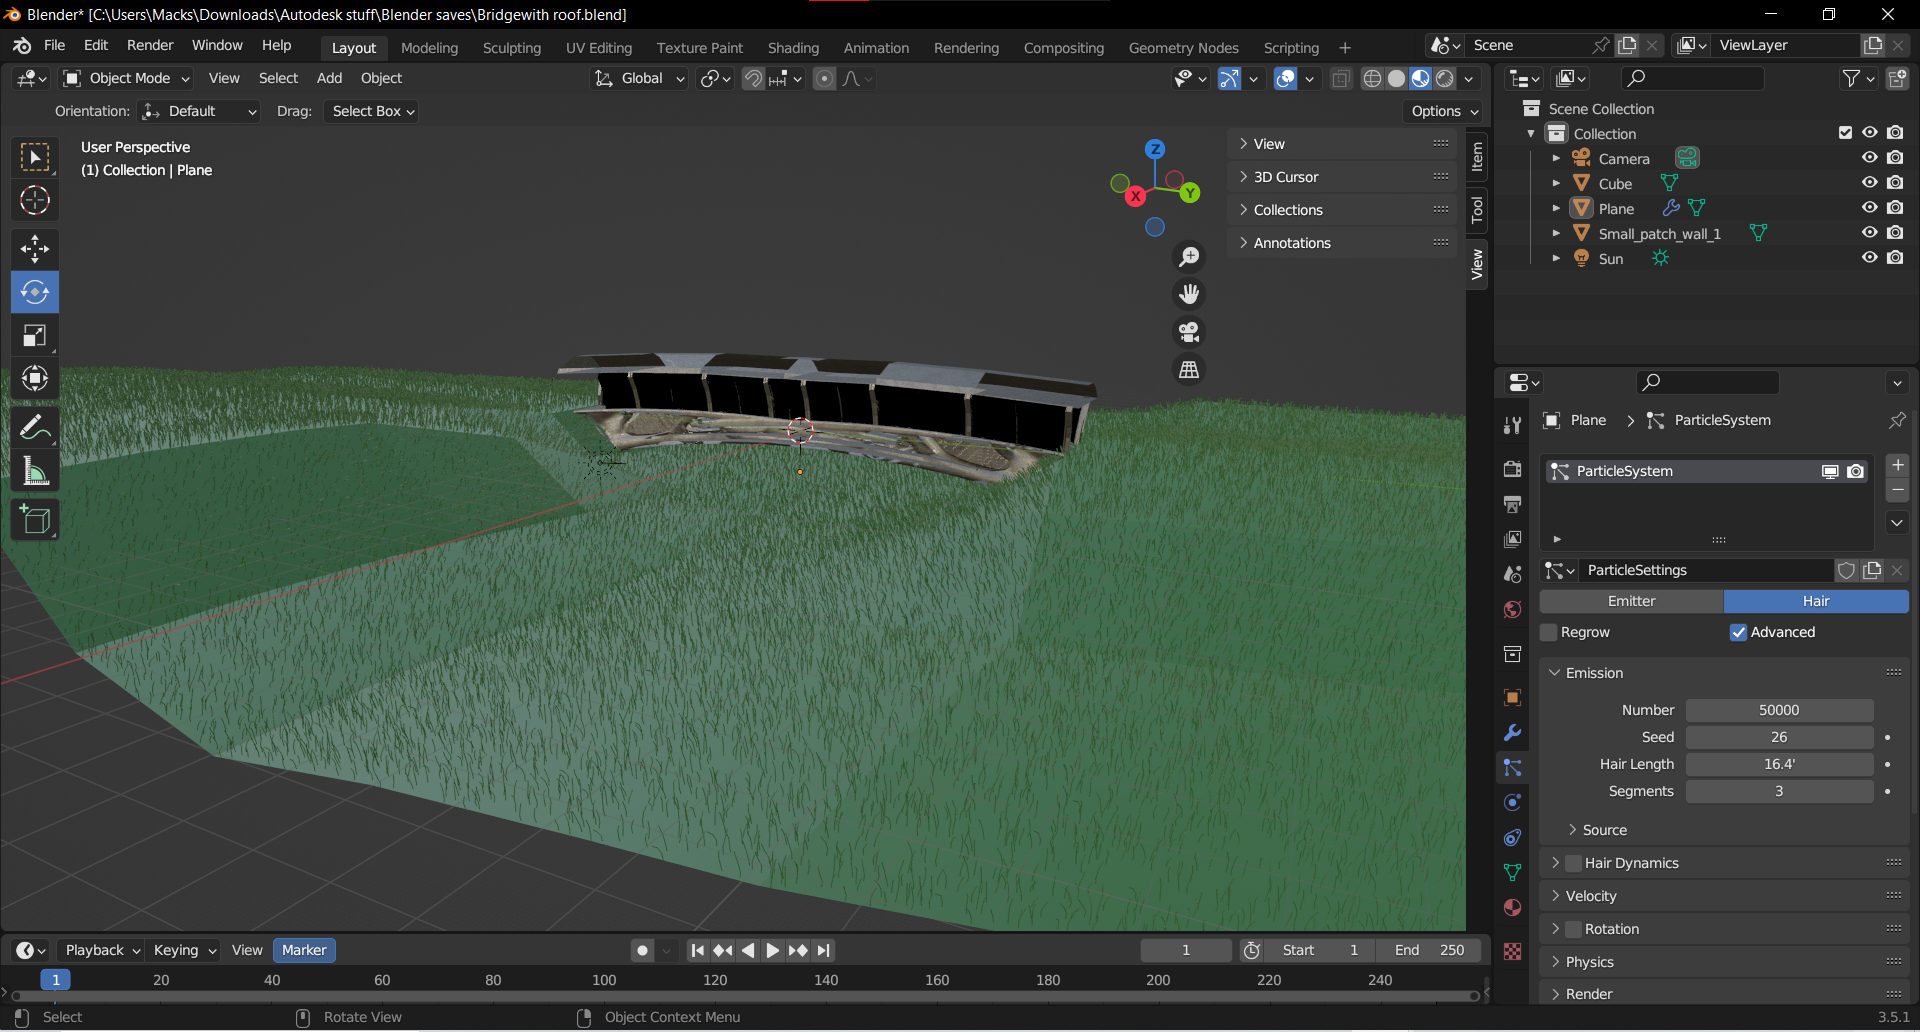Screen dimensions: 1920x1032
Task: Toggle camera view in viewport
Action: pyautogui.click(x=1189, y=332)
